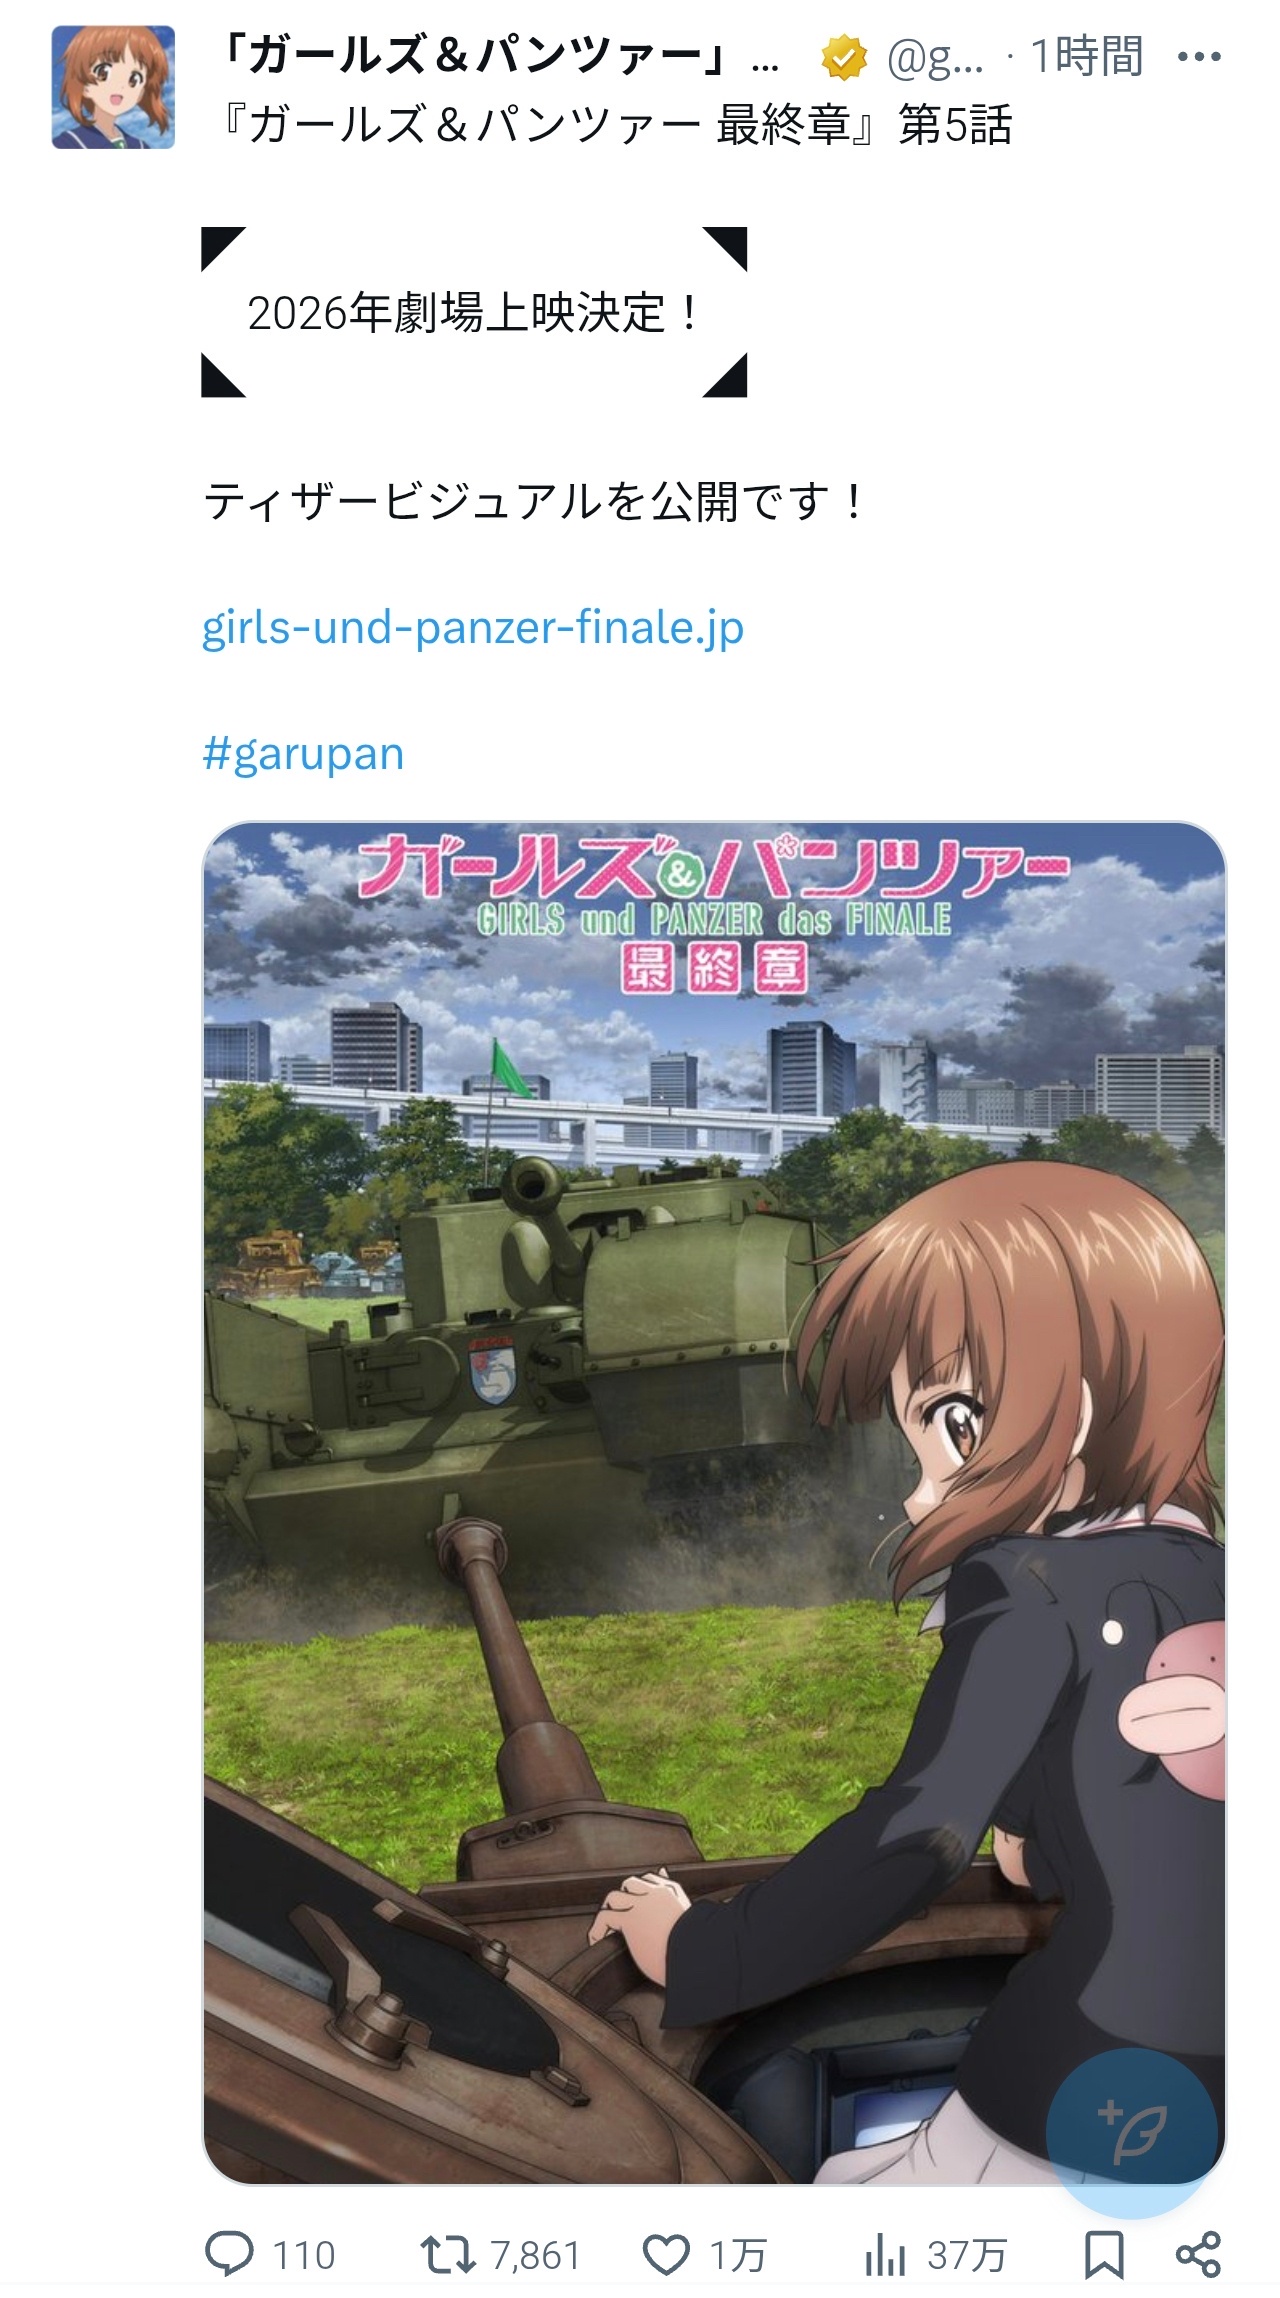Open the teaser visual image
The image size is (1280, 2298).
point(714,1503)
